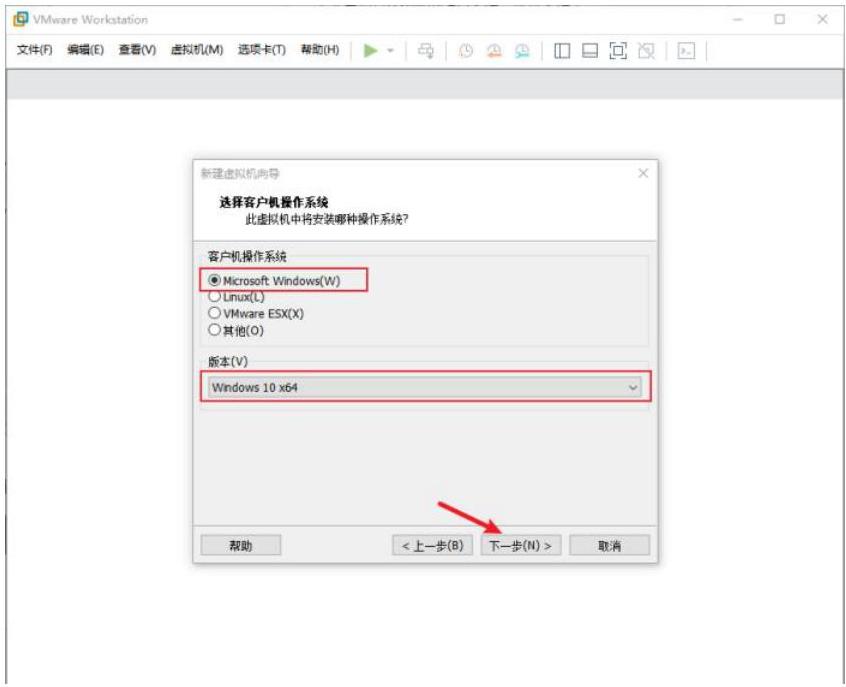Screen dimensions: 846x687
Task: Close the VMware Workstation window
Action: (x=822, y=19)
